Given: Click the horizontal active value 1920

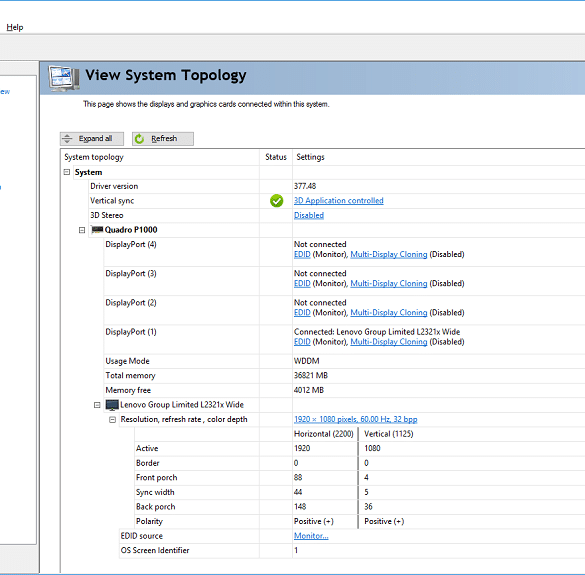Looking at the screenshot, I should [302, 449].
